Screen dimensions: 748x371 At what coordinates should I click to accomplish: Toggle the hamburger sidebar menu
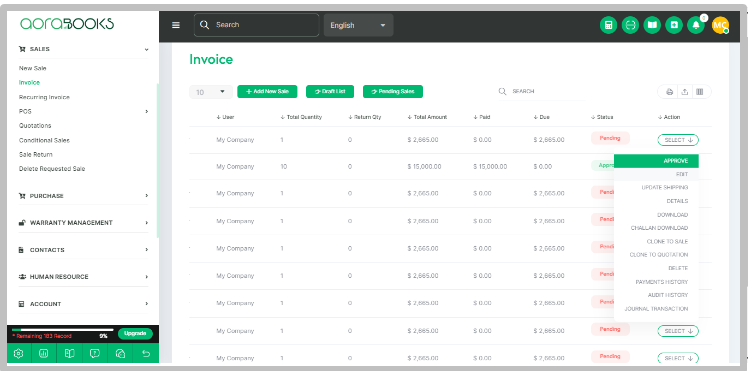click(x=176, y=25)
